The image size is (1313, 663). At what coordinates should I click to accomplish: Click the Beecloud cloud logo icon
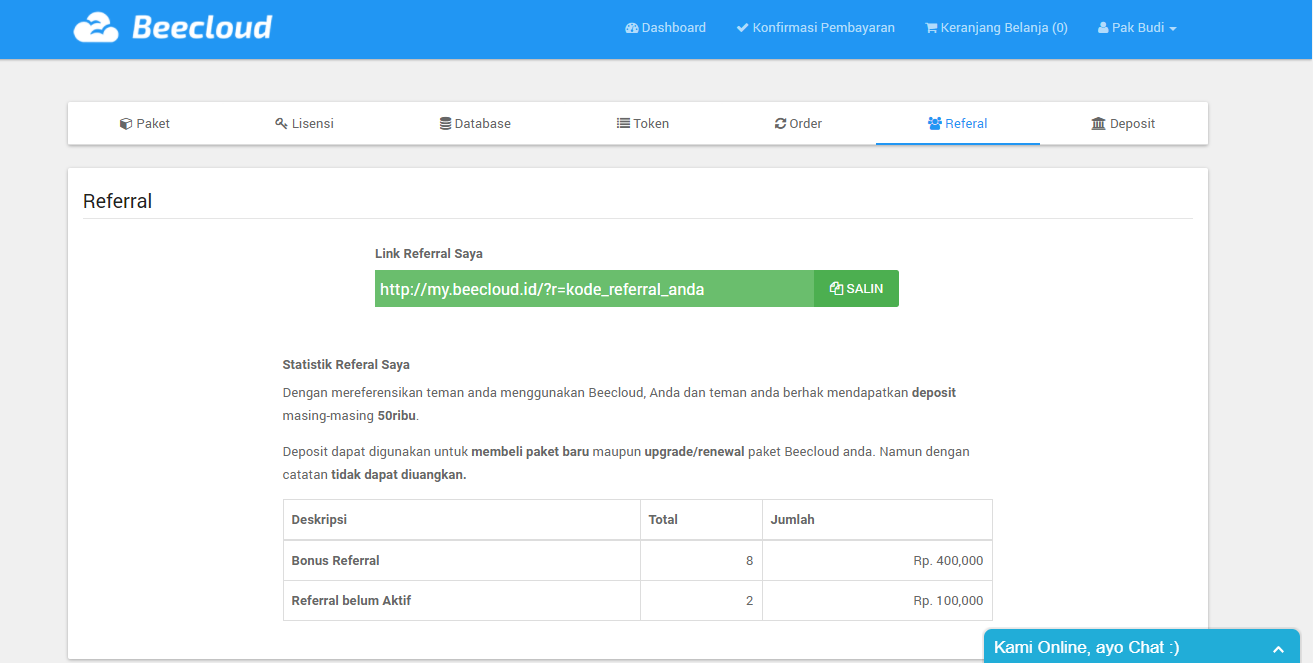pos(96,27)
